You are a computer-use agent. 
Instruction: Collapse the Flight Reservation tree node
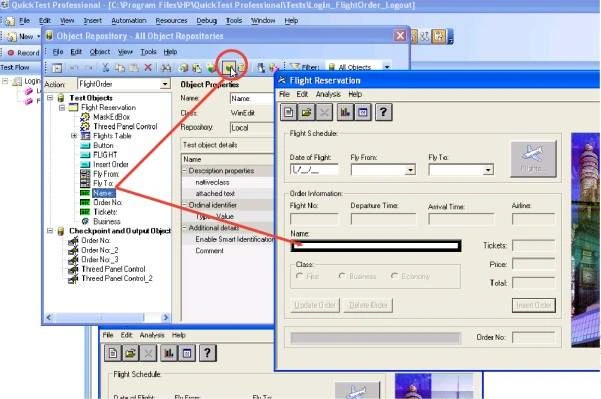pos(62,107)
